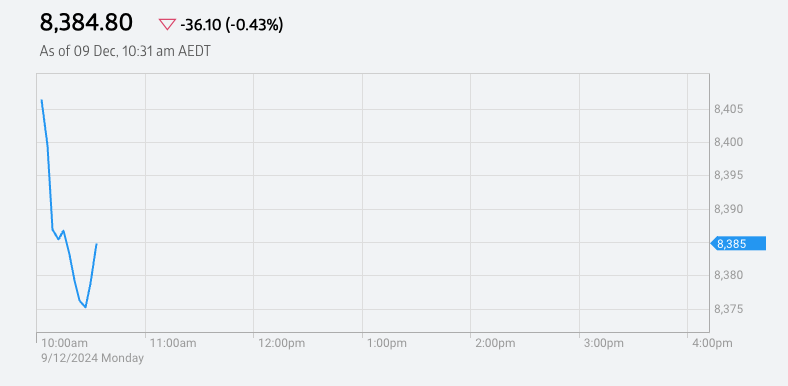Select the 1:00pm time axis label
Viewport: 788px width, 386px height.
387,343
